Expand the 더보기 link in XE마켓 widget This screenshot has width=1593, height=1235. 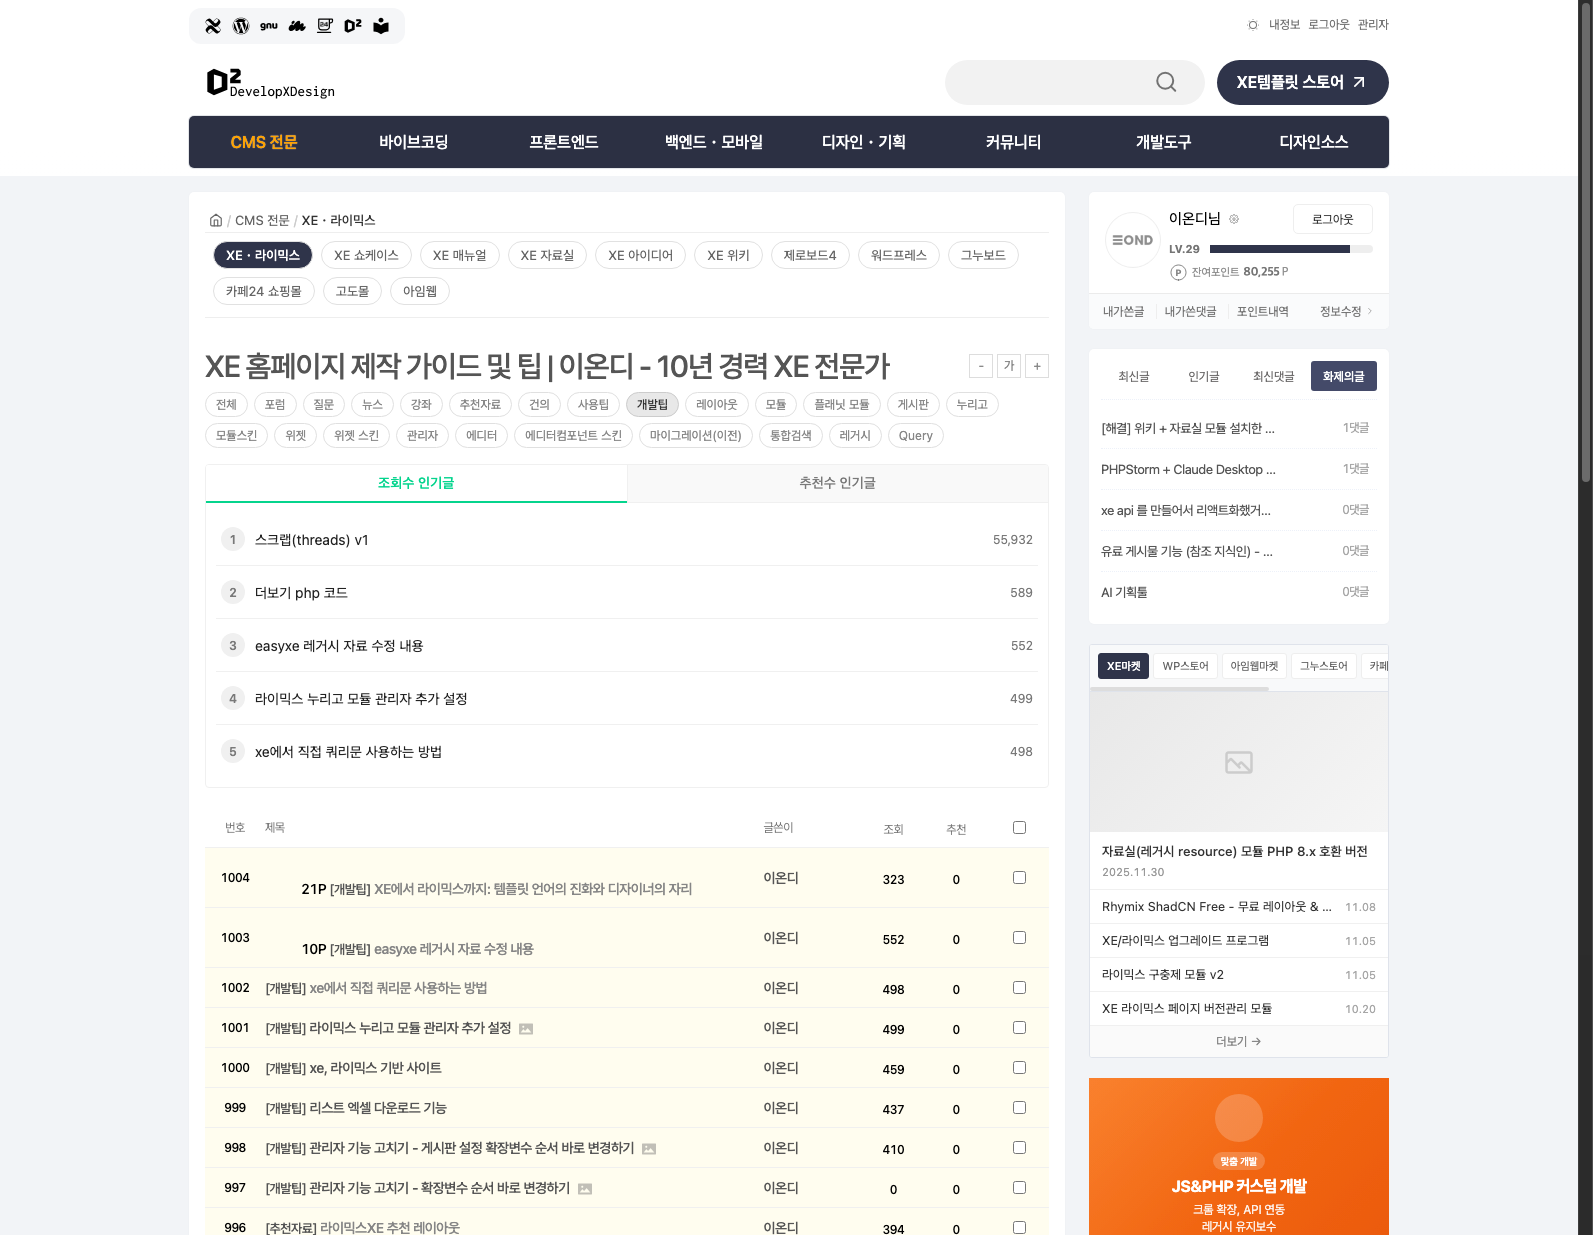1238,1041
